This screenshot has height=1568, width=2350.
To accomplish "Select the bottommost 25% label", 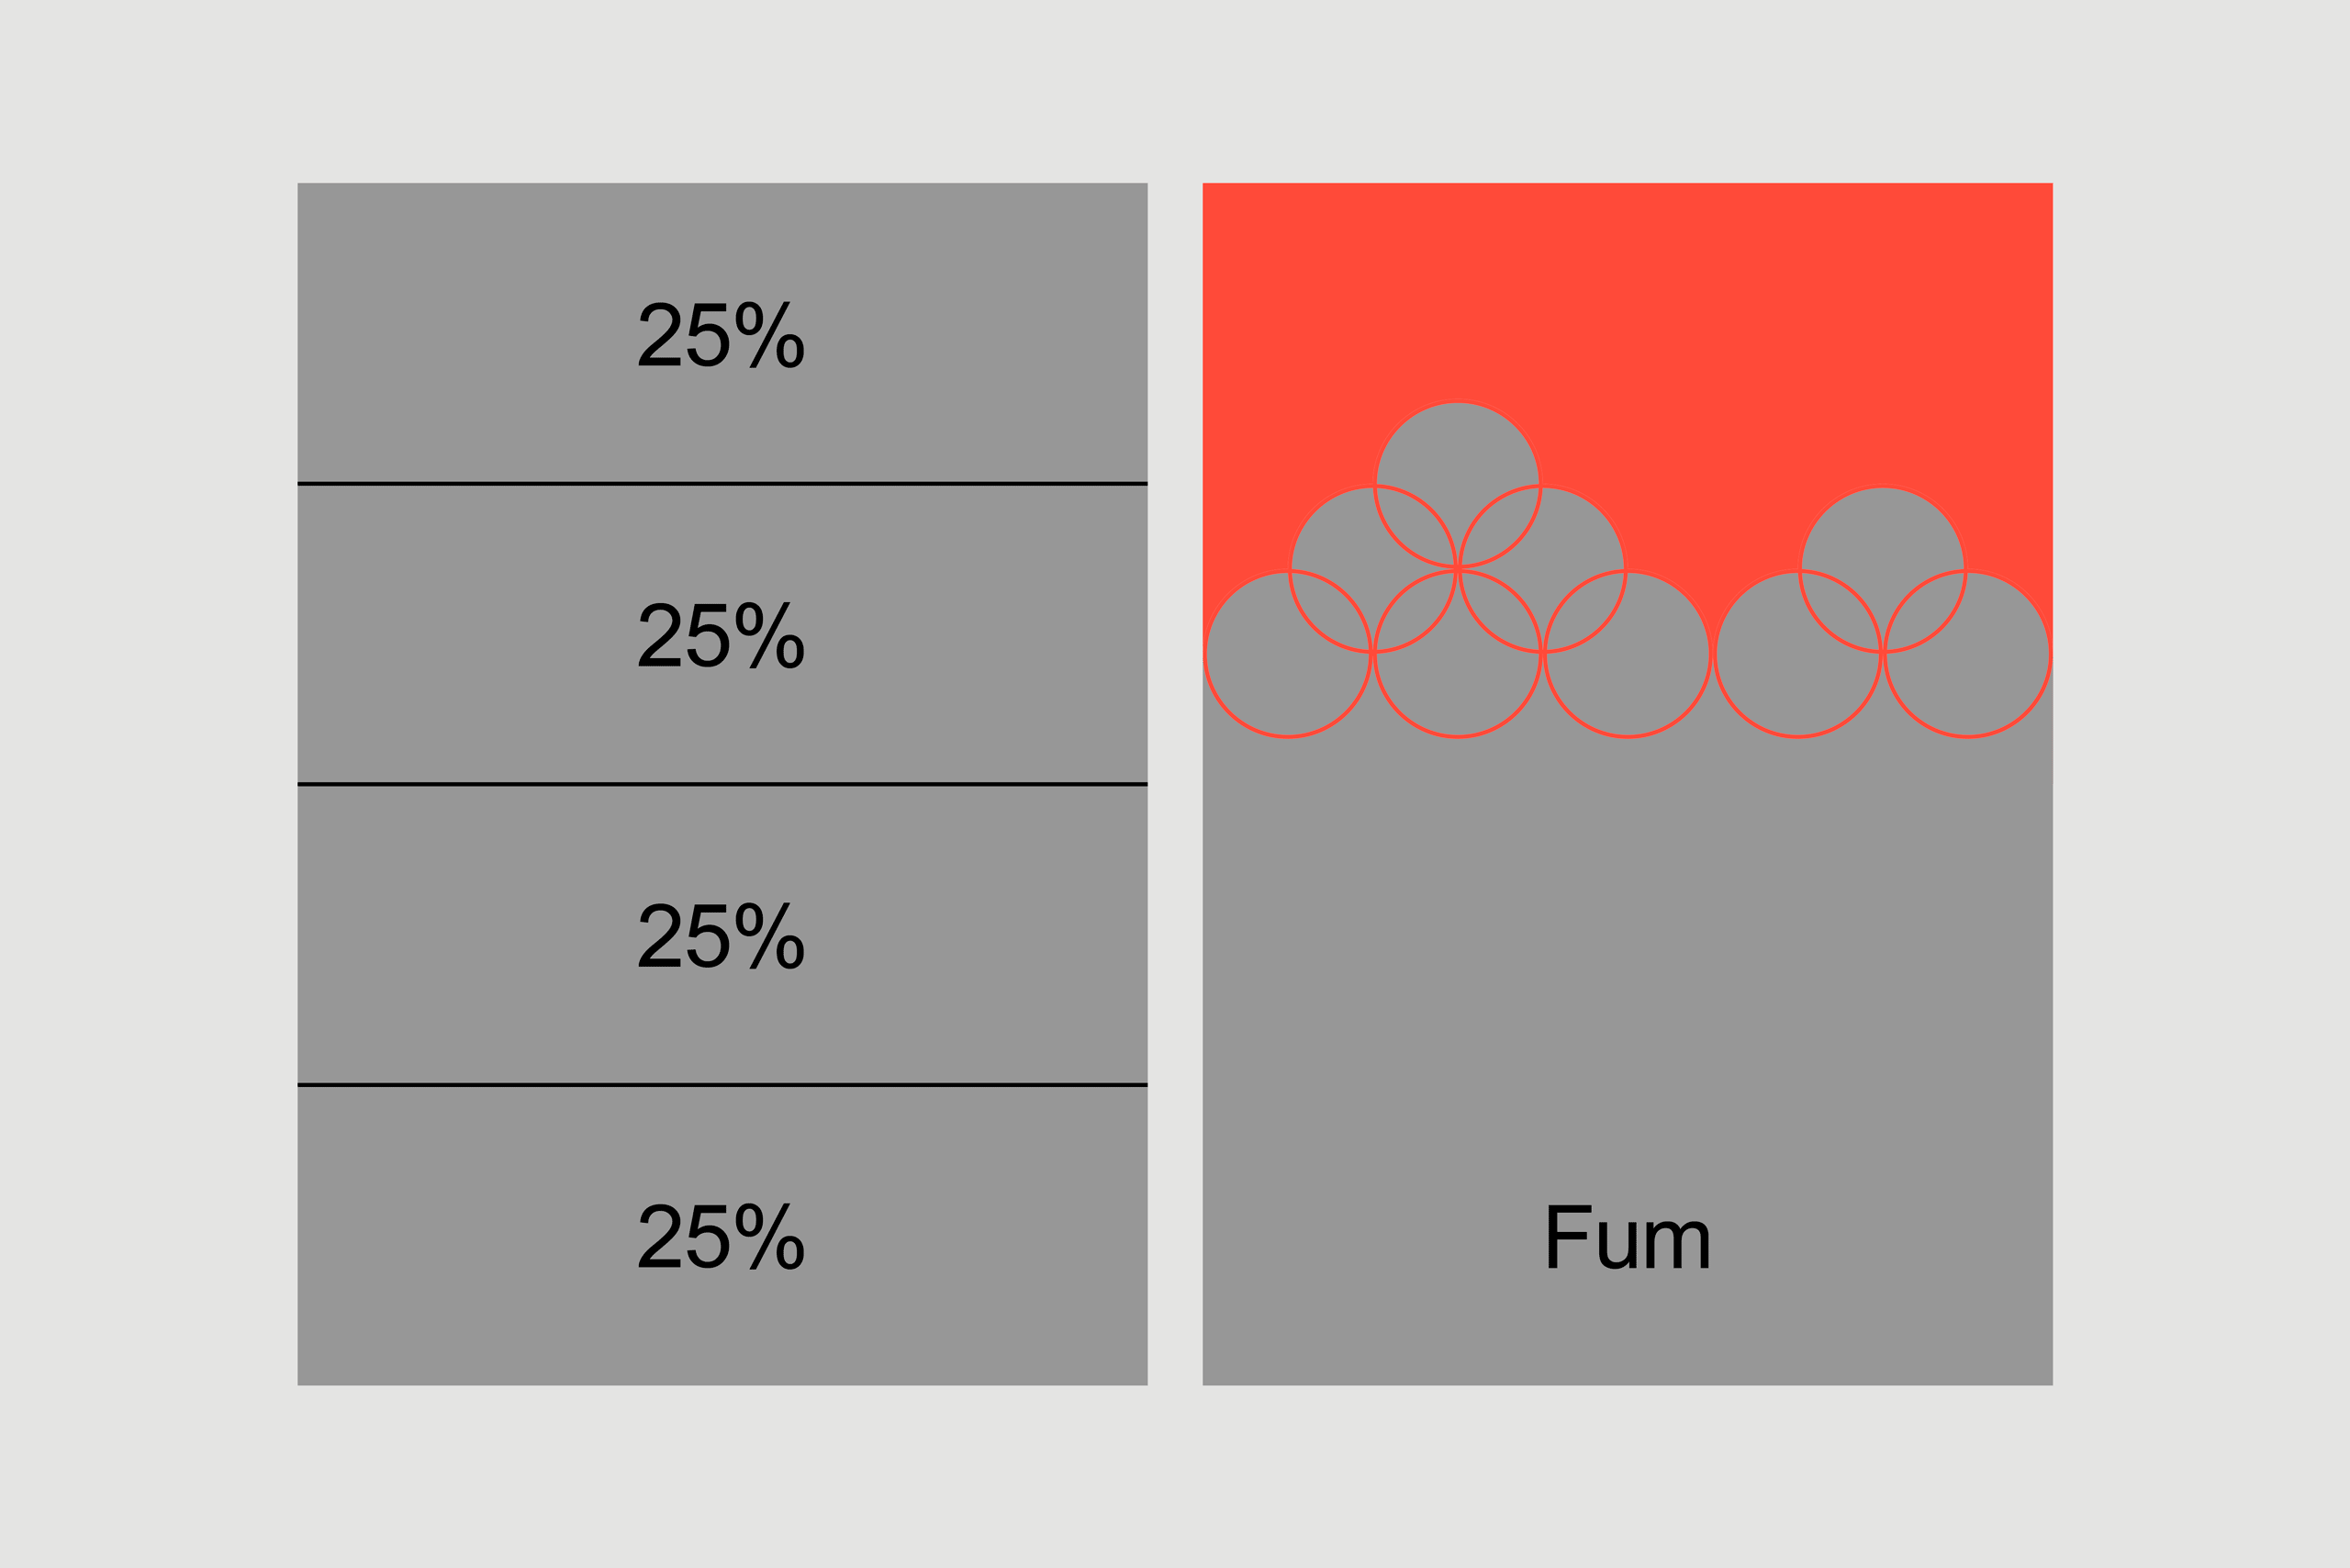I will pos(721,1236).
